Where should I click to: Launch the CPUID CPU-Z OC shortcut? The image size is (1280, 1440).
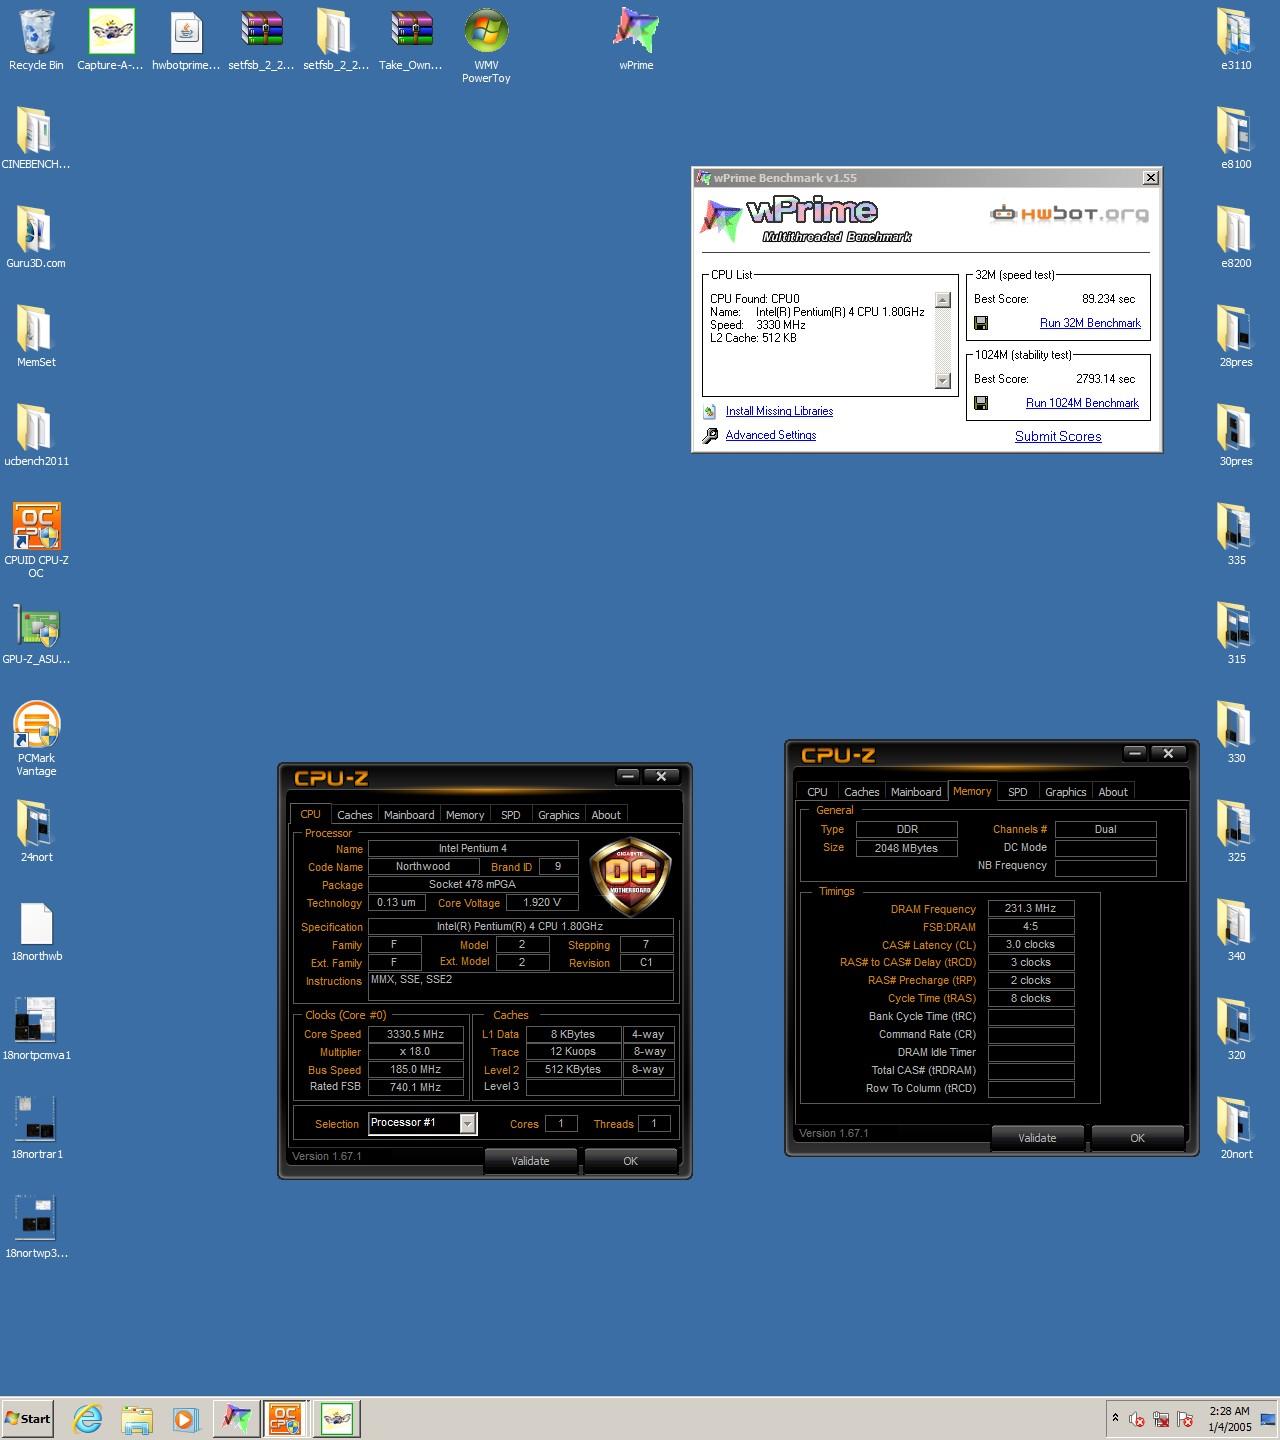click(36, 541)
